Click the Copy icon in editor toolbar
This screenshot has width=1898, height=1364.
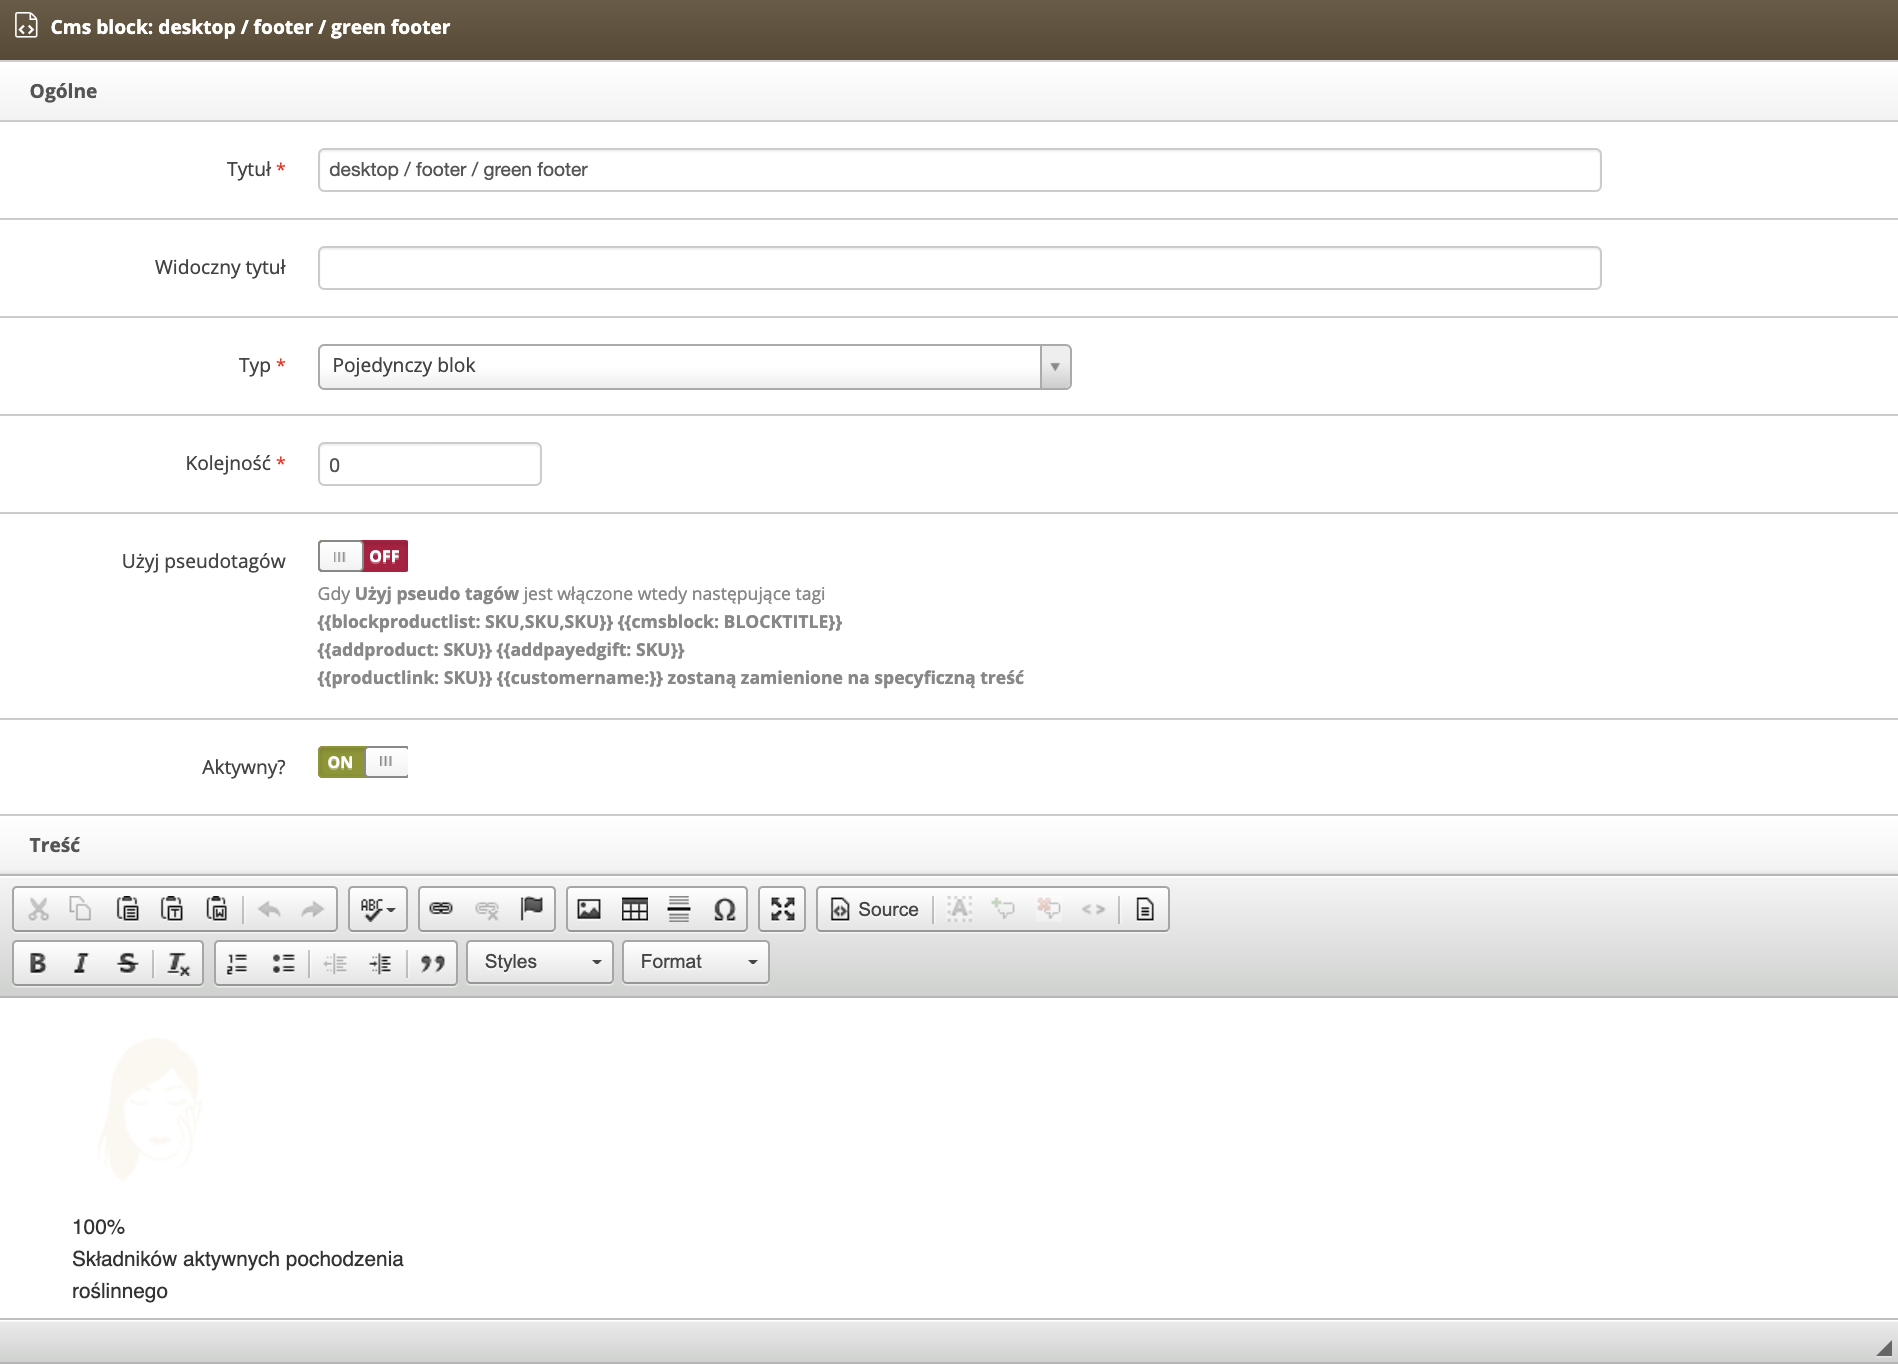click(81, 909)
